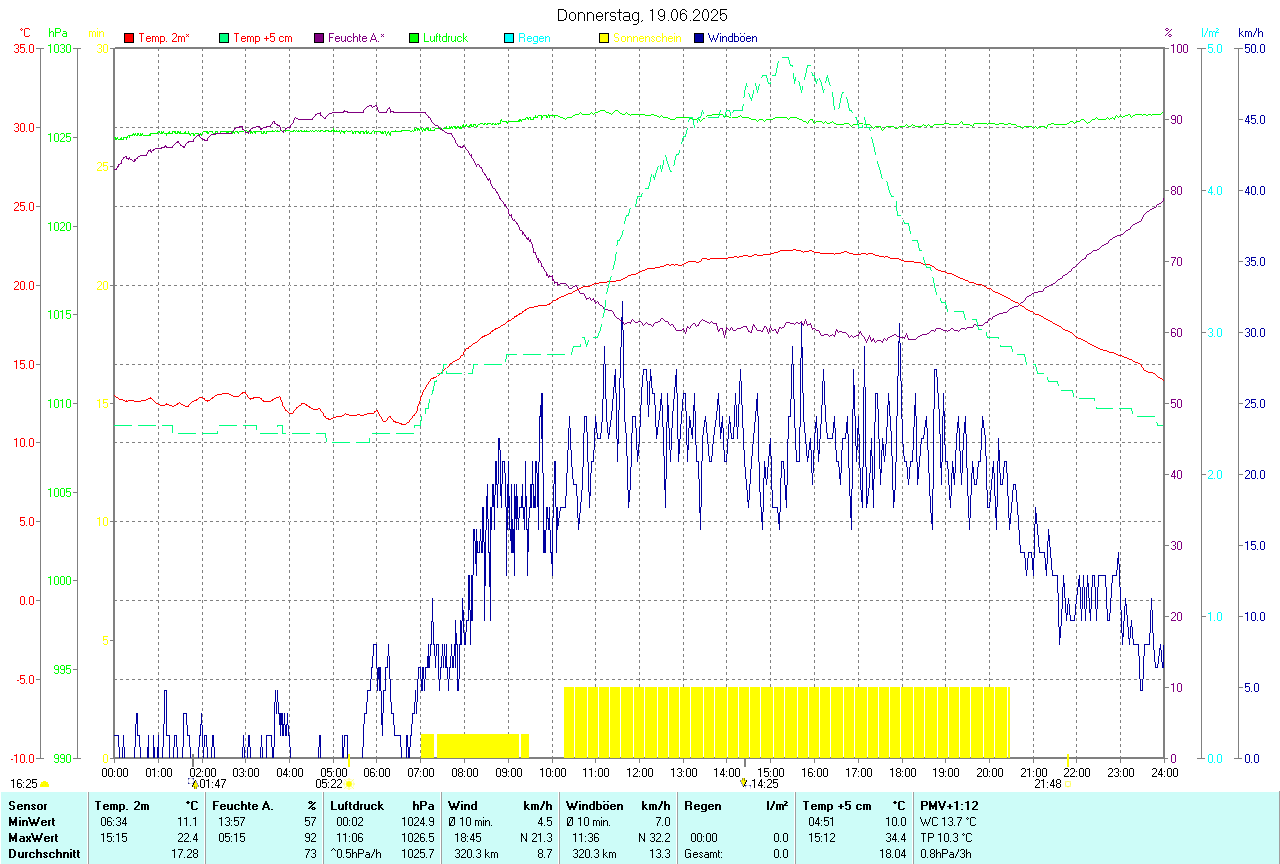Click the 14:25 marker below the time axis
Screen dimensions: 1280x864
tap(757, 784)
